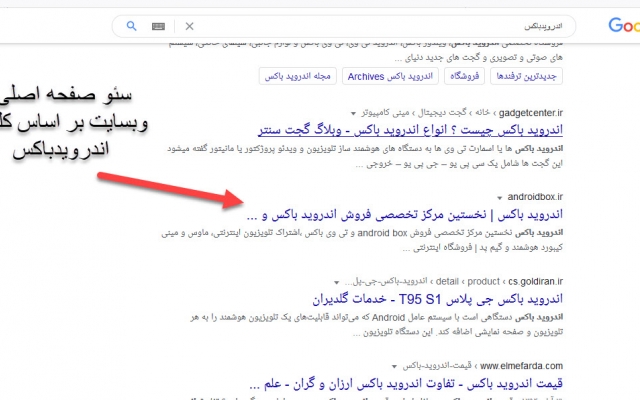Open the gadgetcenter.ir result title link
Viewport: 640px width, 400px height.
pyautogui.click(x=410, y=130)
